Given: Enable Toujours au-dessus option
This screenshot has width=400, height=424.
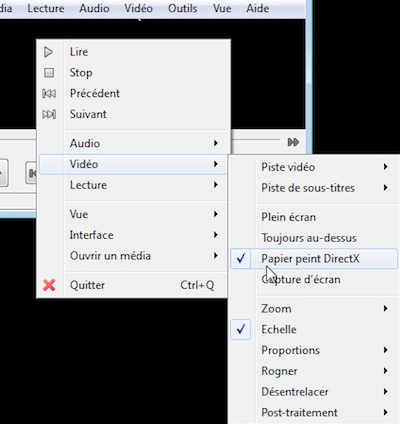Looking at the screenshot, I should coord(309,238).
